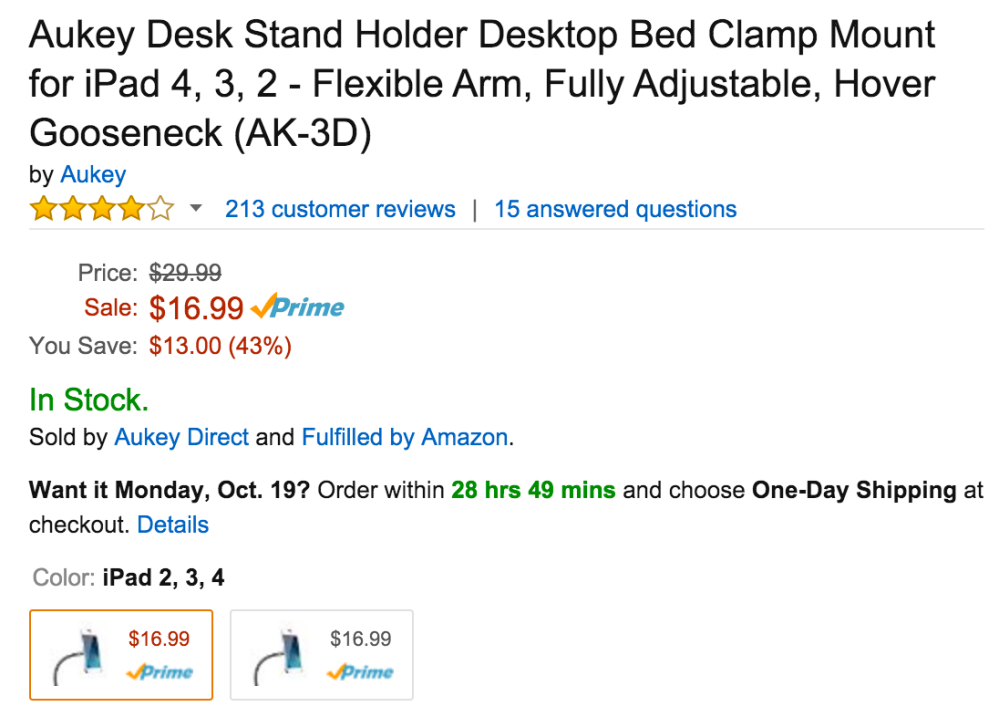999x717 pixels.
Task: Click the four-star rating icons
Action: pos(101,210)
